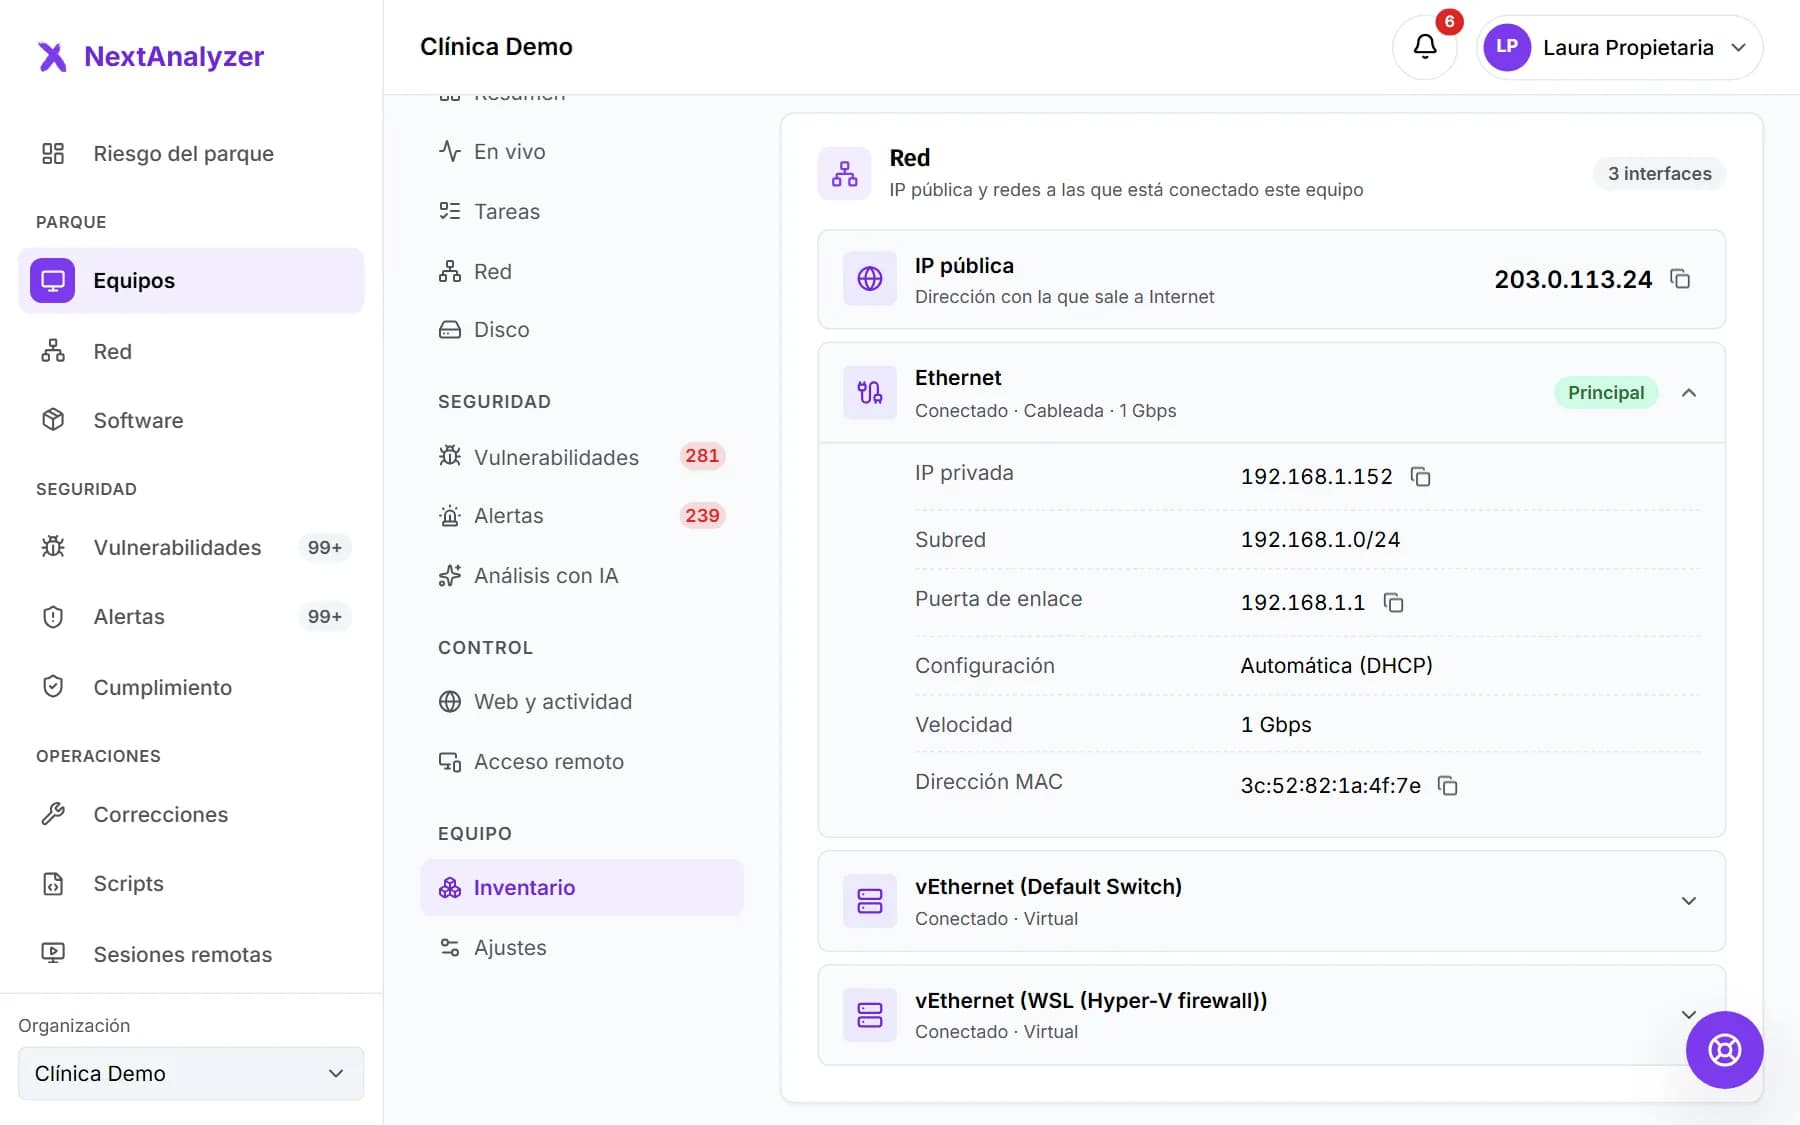Image resolution: width=1800 pixels, height=1125 pixels.
Task: Copy the public IP 203.0.113.24
Action: (1680, 279)
